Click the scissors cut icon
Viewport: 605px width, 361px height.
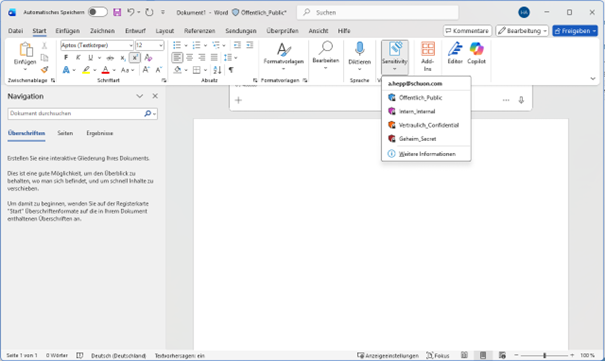[44, 46]
